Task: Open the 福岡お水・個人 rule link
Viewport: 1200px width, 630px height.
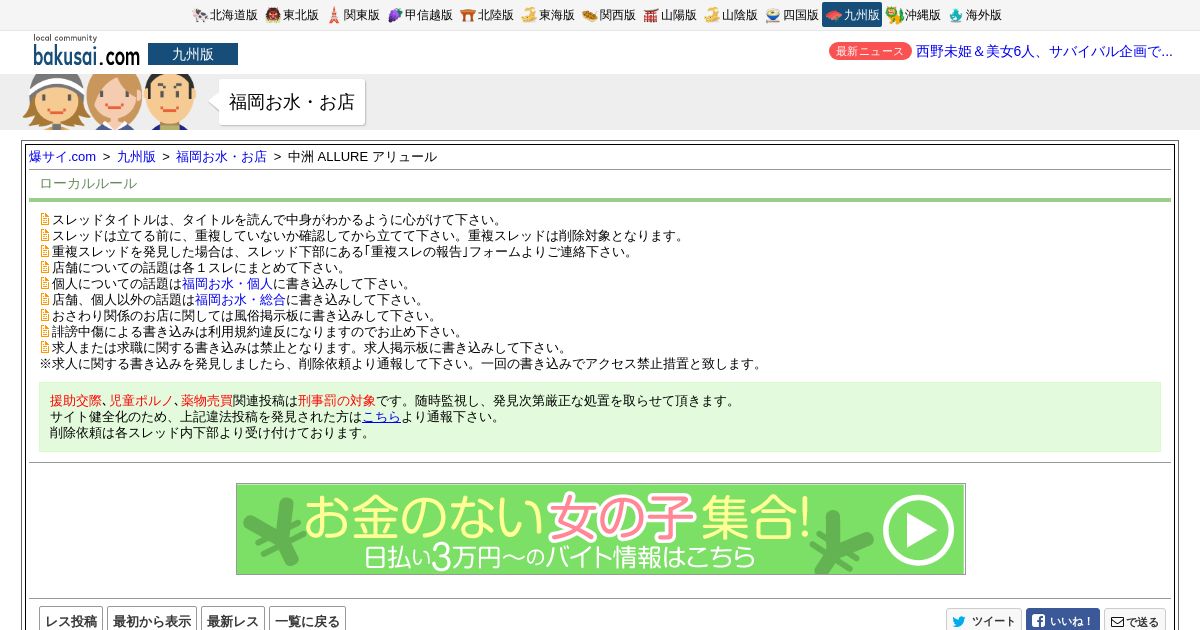Action: coord(227,284)
